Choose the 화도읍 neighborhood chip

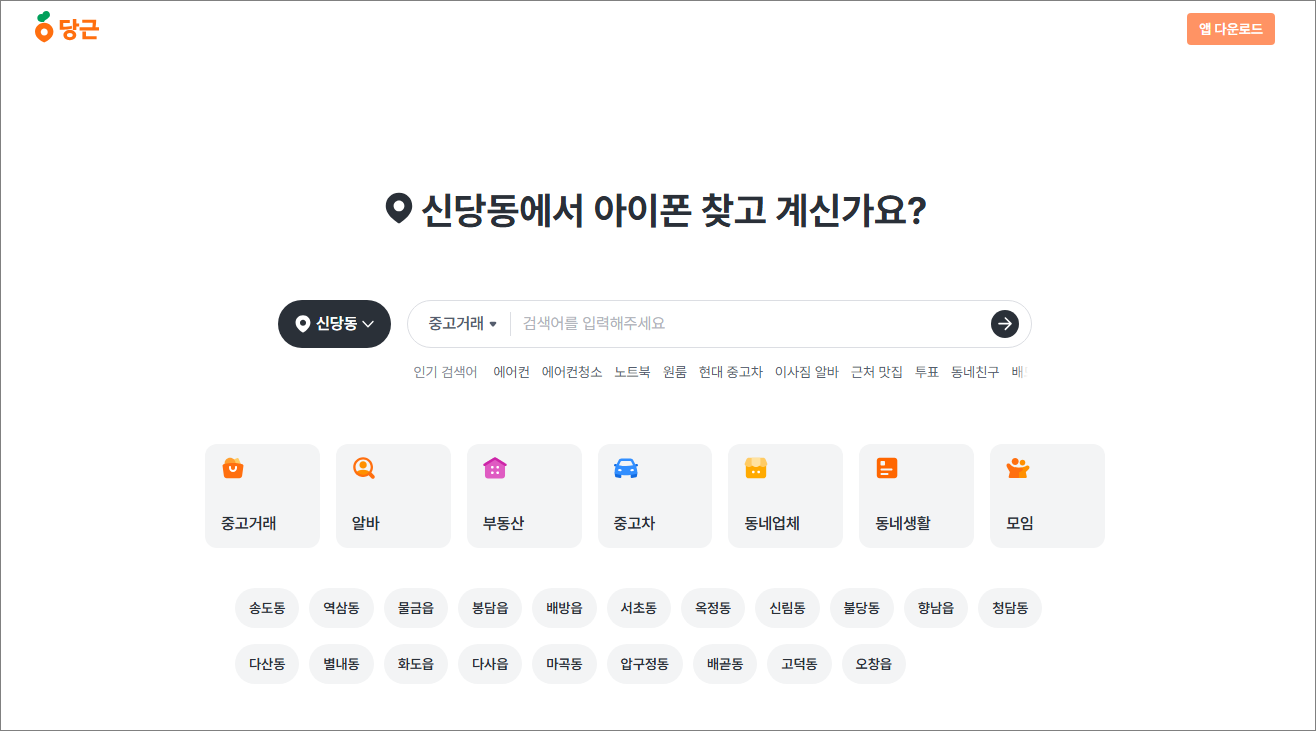[x=416, y=664]
